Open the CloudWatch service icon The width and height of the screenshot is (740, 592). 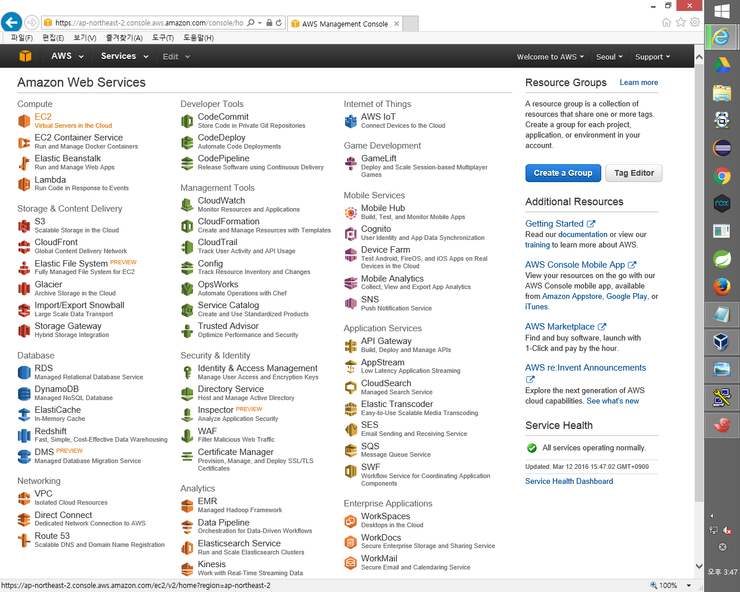(x=188, y=204)
